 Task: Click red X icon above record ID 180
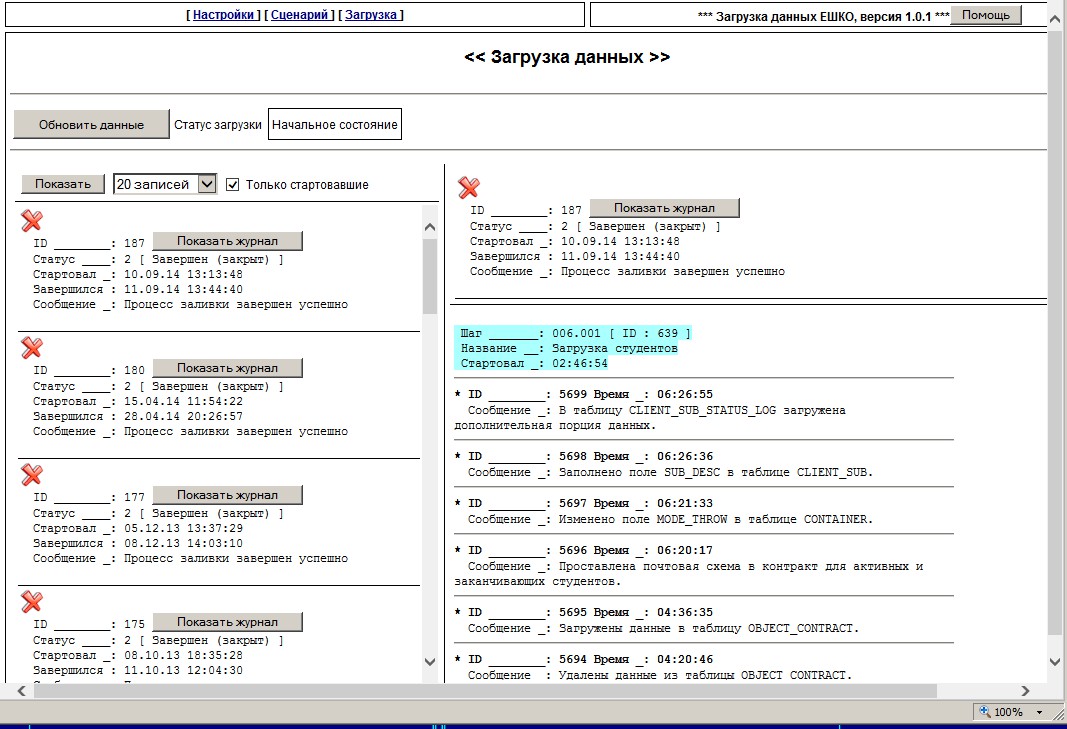(31, 347)
